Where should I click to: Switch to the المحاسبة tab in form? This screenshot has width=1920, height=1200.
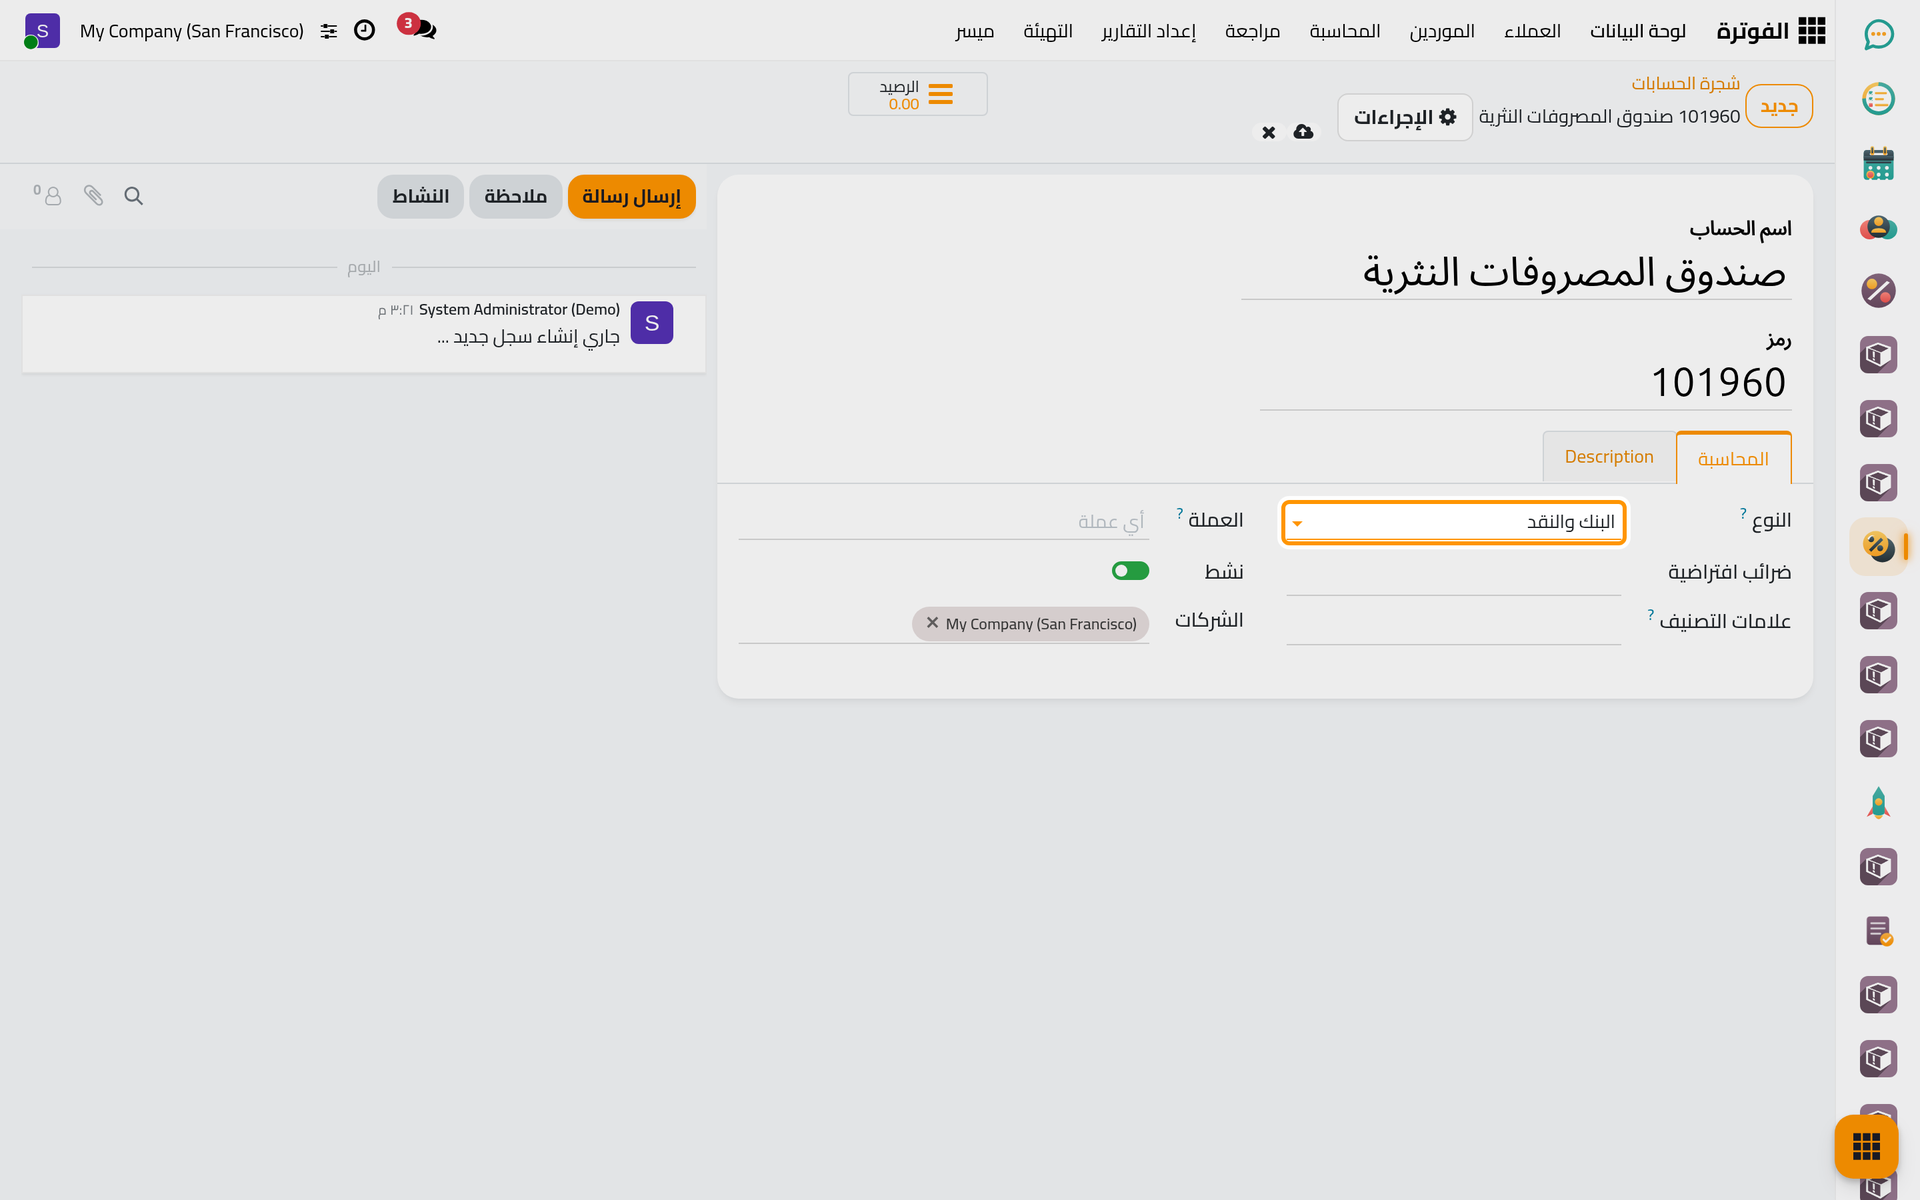[x=1733, y=458]
